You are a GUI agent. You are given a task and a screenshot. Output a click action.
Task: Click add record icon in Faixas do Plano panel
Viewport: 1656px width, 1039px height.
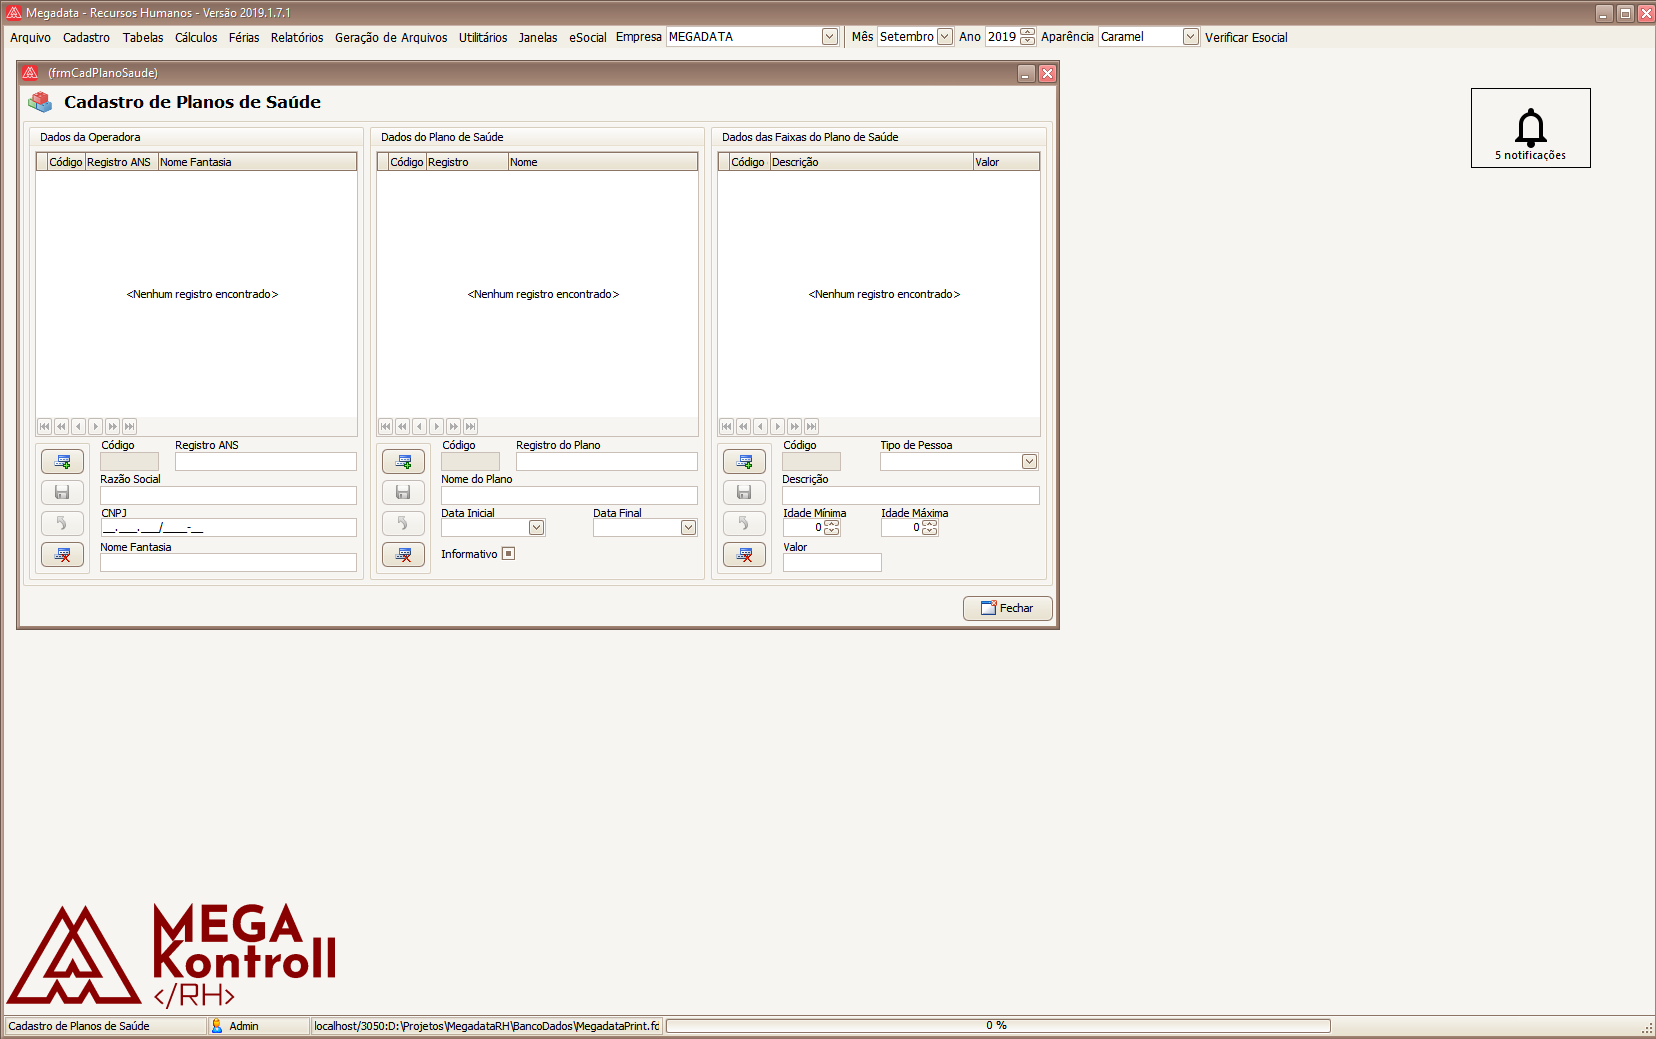tap(744, 461)
